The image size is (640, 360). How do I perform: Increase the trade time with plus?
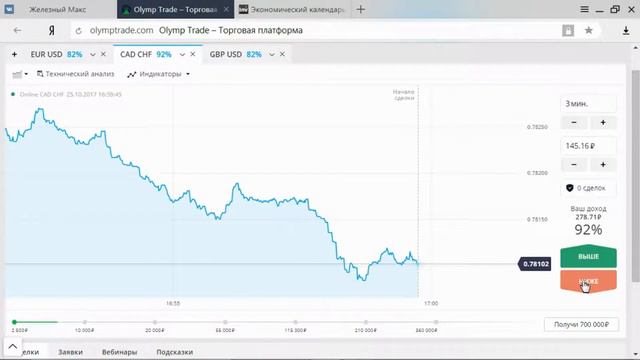point(603,122)
